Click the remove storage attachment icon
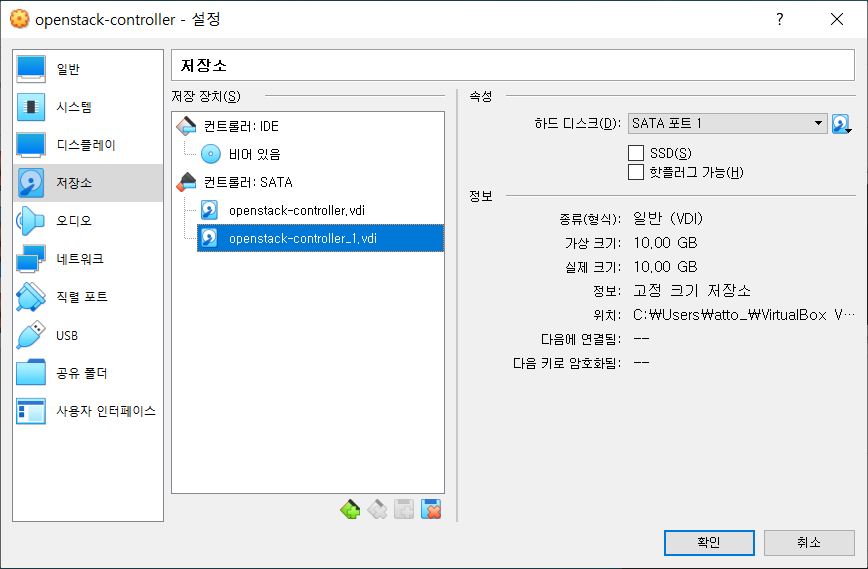This screenshot has height=569, width=868. click(431, 509)
